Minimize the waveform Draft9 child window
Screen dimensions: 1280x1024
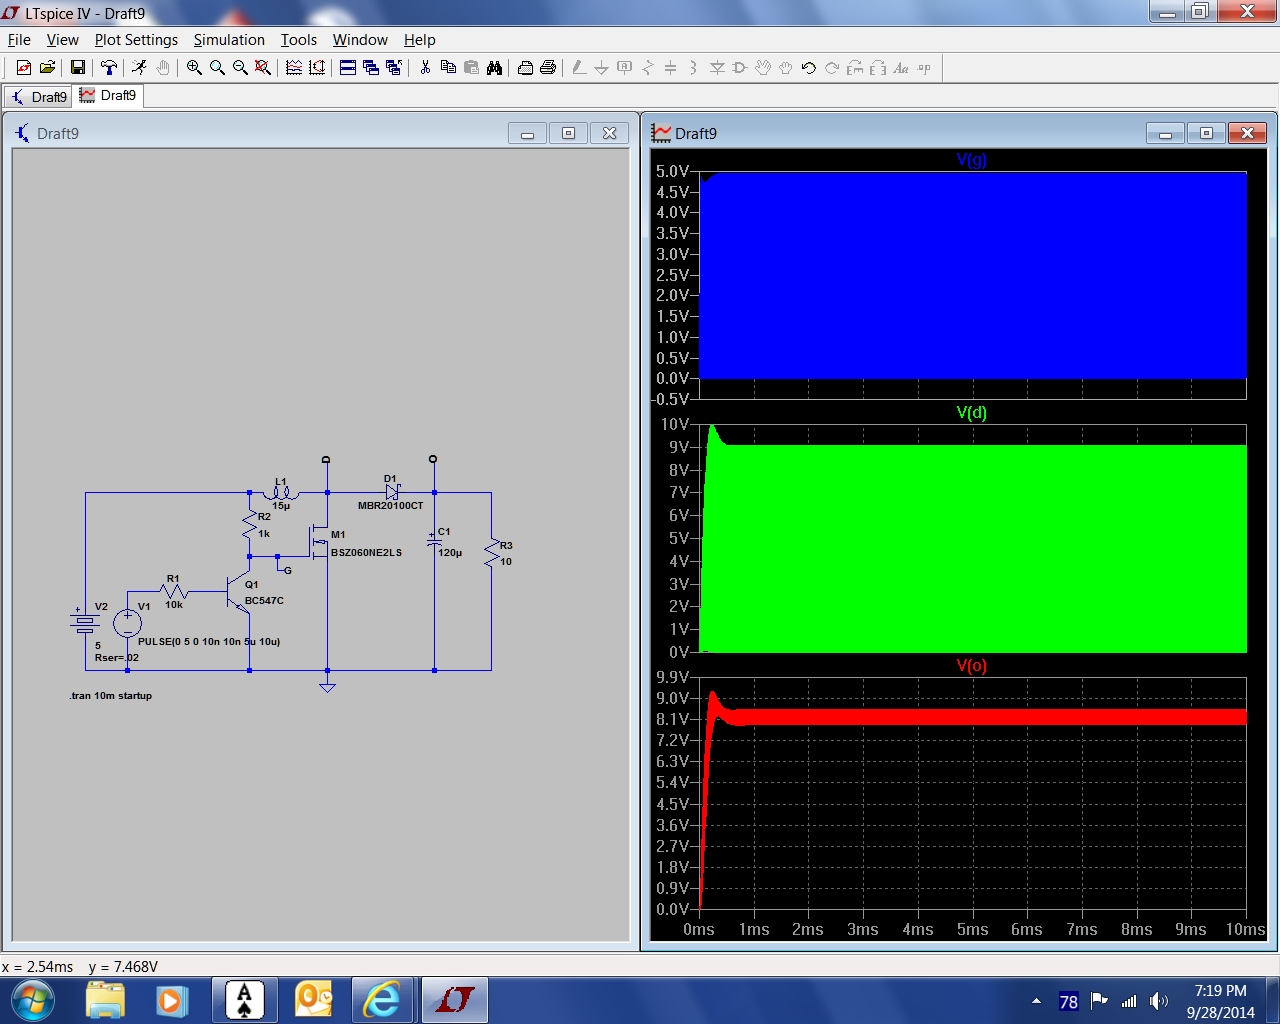point(1165,133)
